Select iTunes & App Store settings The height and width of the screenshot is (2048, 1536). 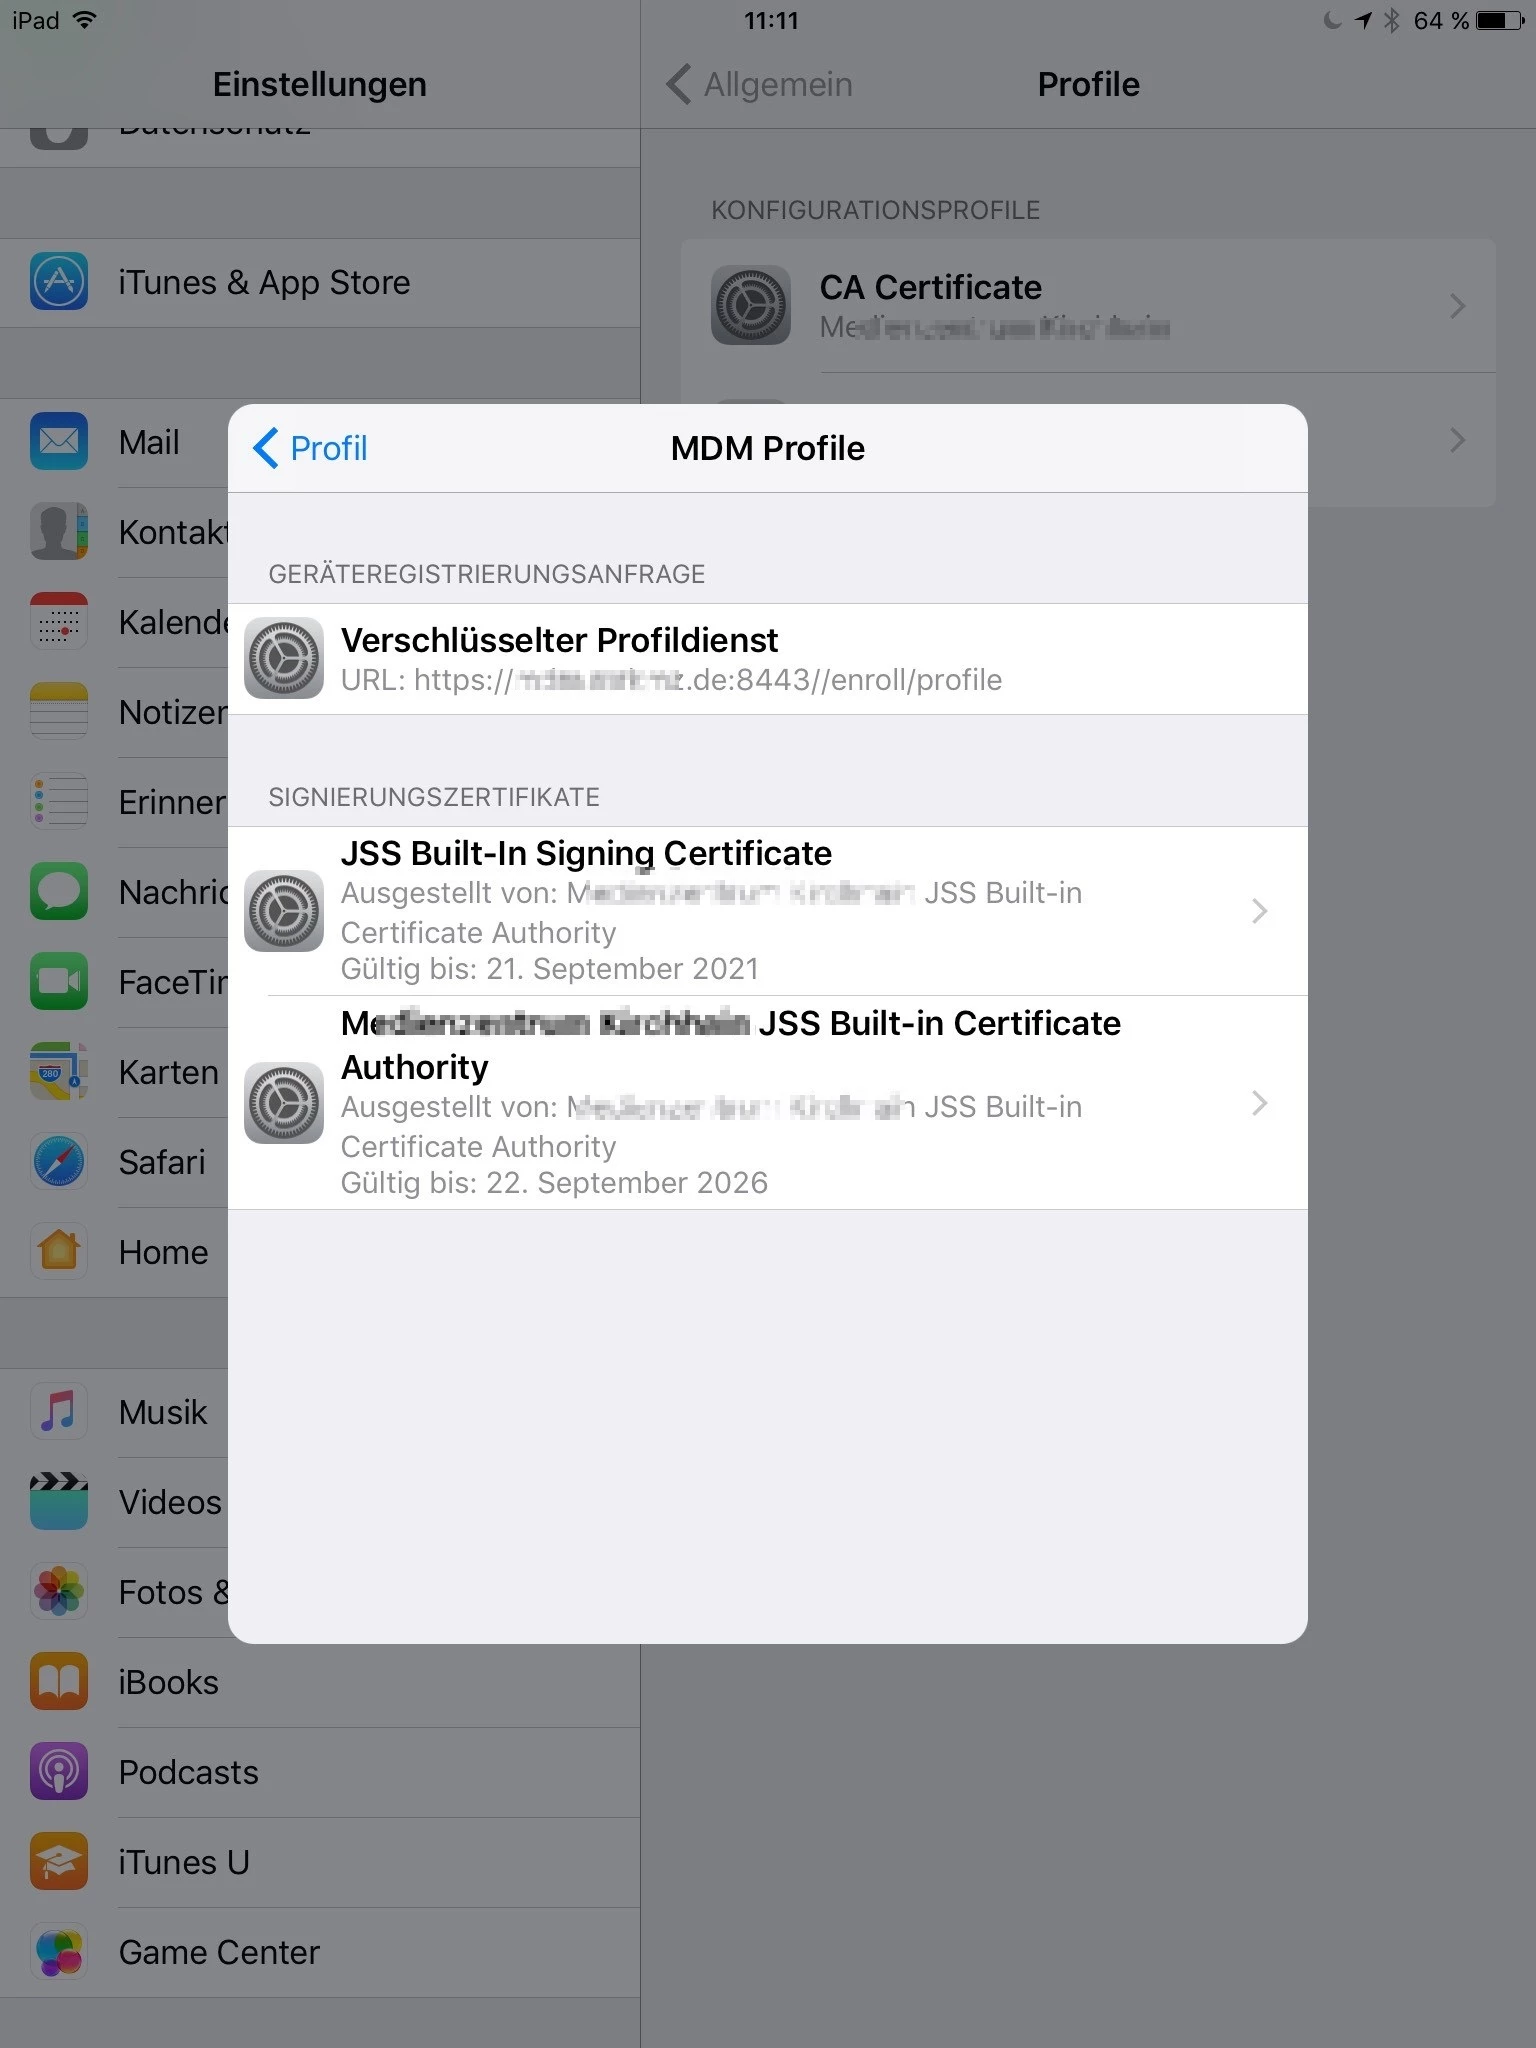320,282
